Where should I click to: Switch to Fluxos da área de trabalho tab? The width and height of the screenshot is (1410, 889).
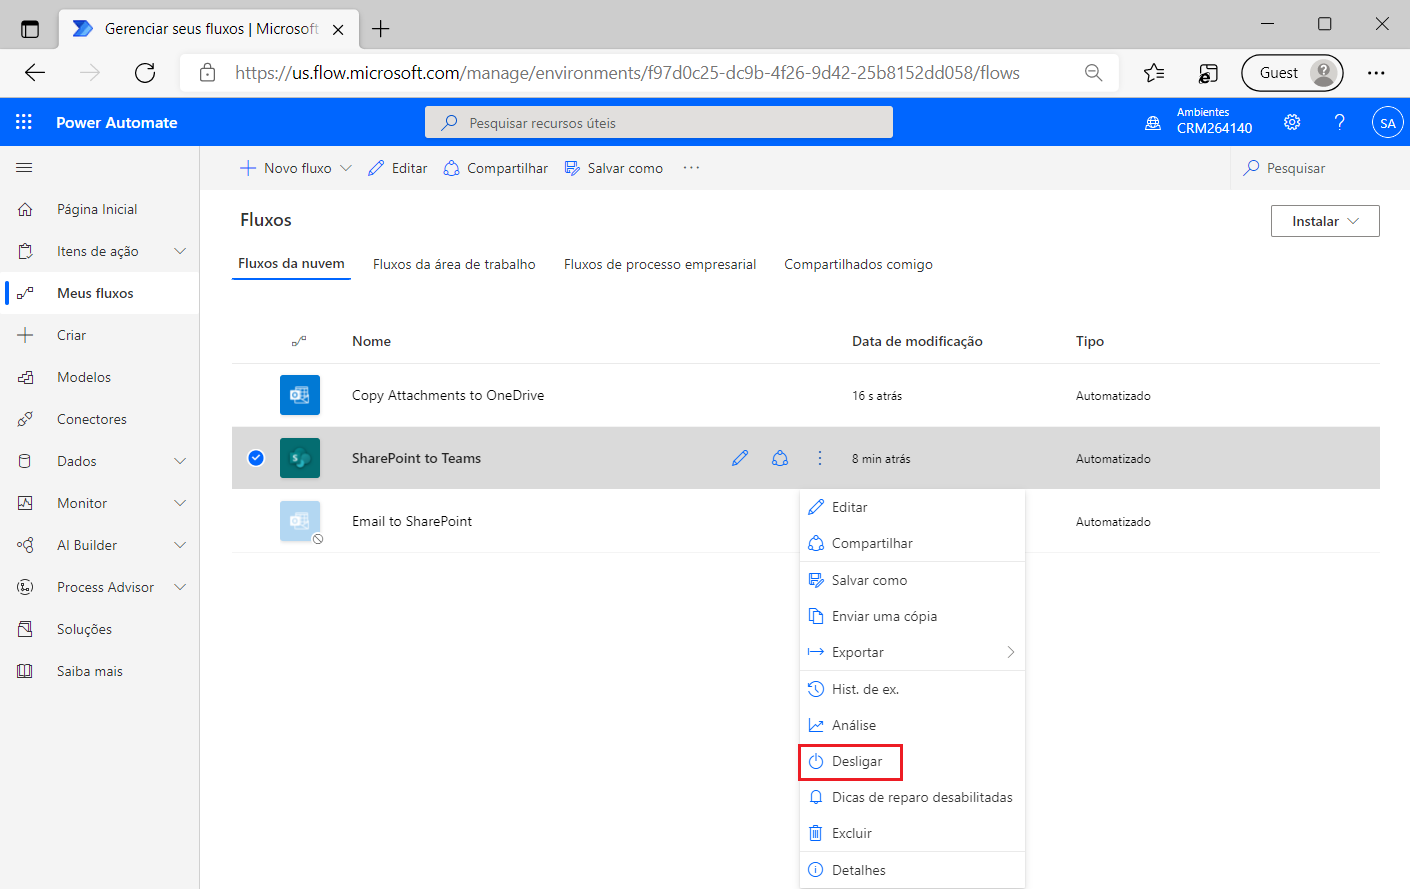[454, 264]
